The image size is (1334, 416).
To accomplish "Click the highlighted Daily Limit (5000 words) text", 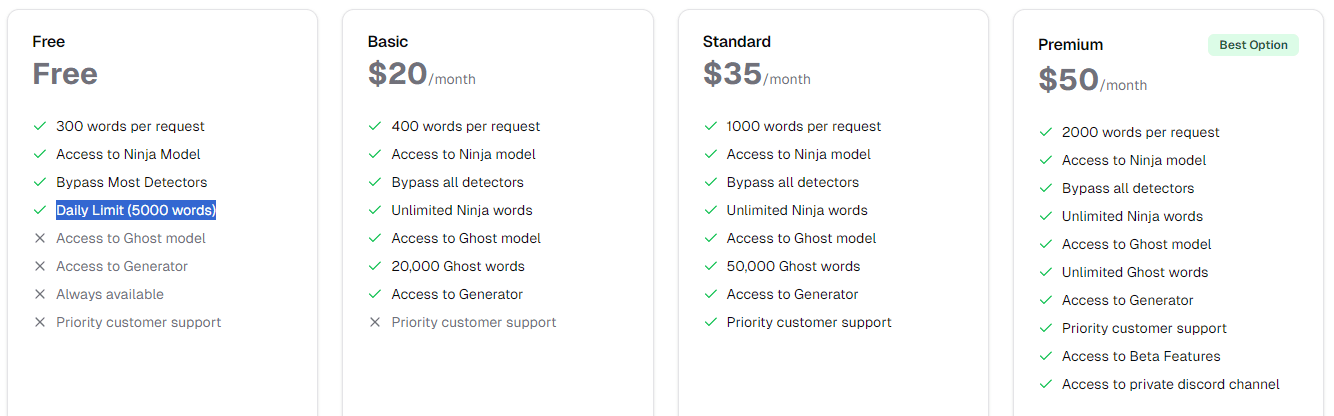I will pos(136,210).
